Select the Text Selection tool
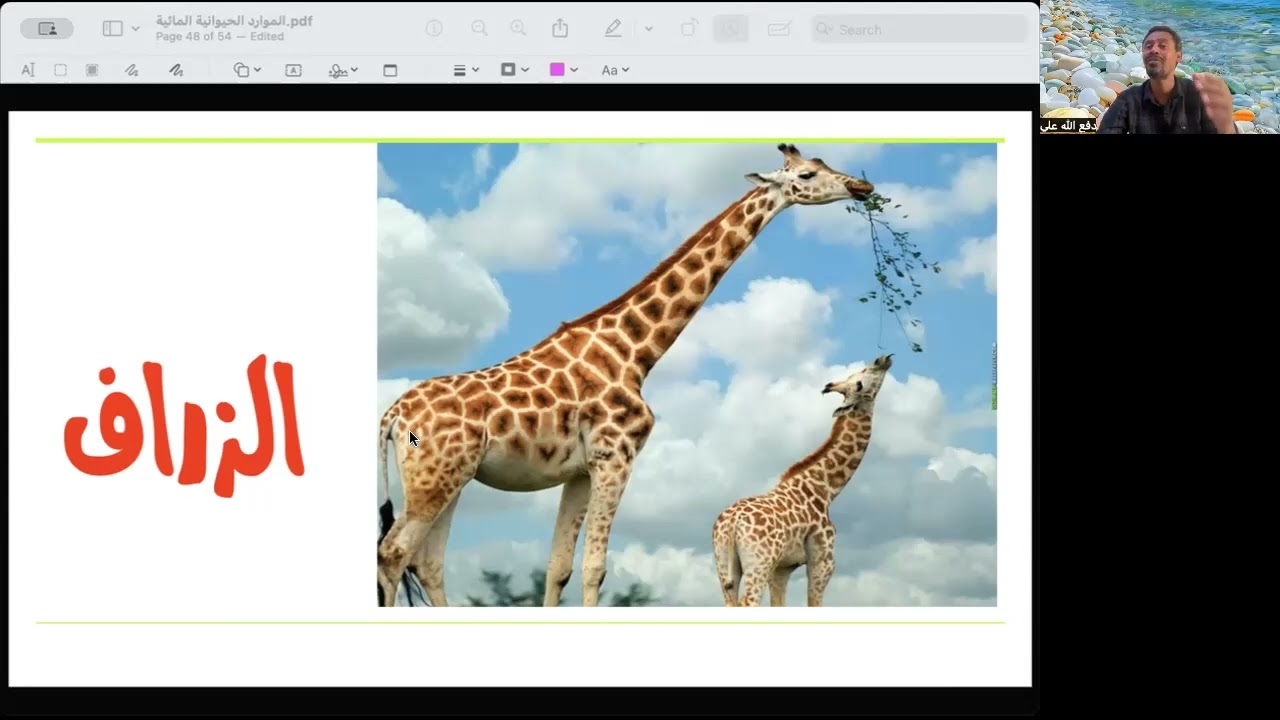 click(28, 70)
